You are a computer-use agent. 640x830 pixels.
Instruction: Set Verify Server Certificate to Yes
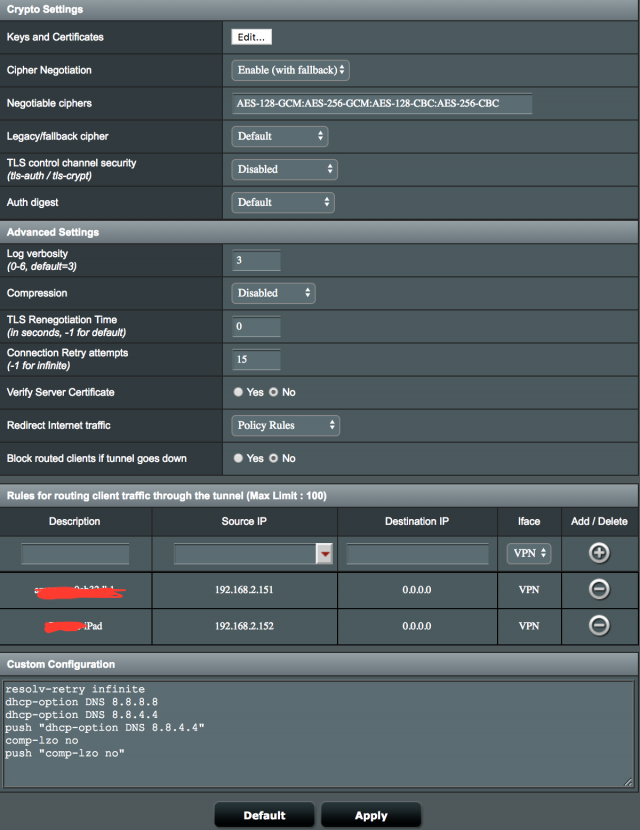point(238,392)
